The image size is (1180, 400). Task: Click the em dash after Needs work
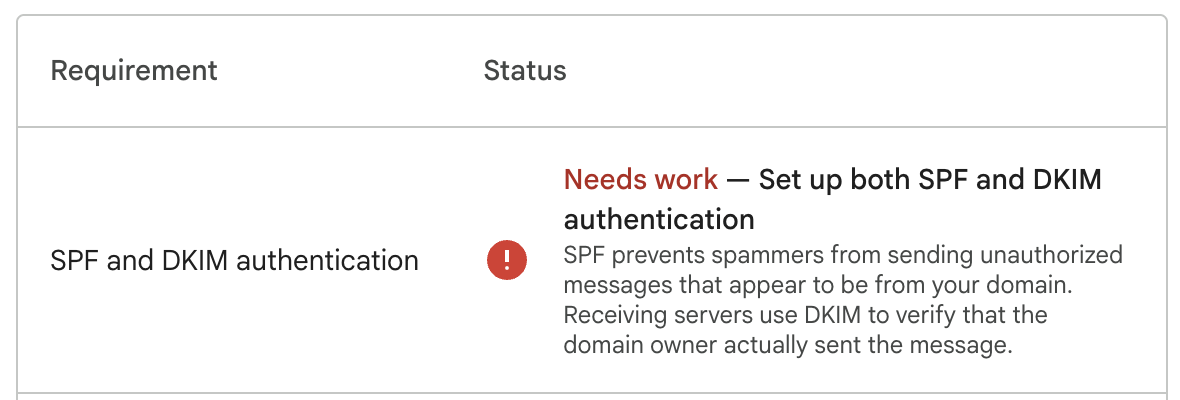tap(738, 181)
